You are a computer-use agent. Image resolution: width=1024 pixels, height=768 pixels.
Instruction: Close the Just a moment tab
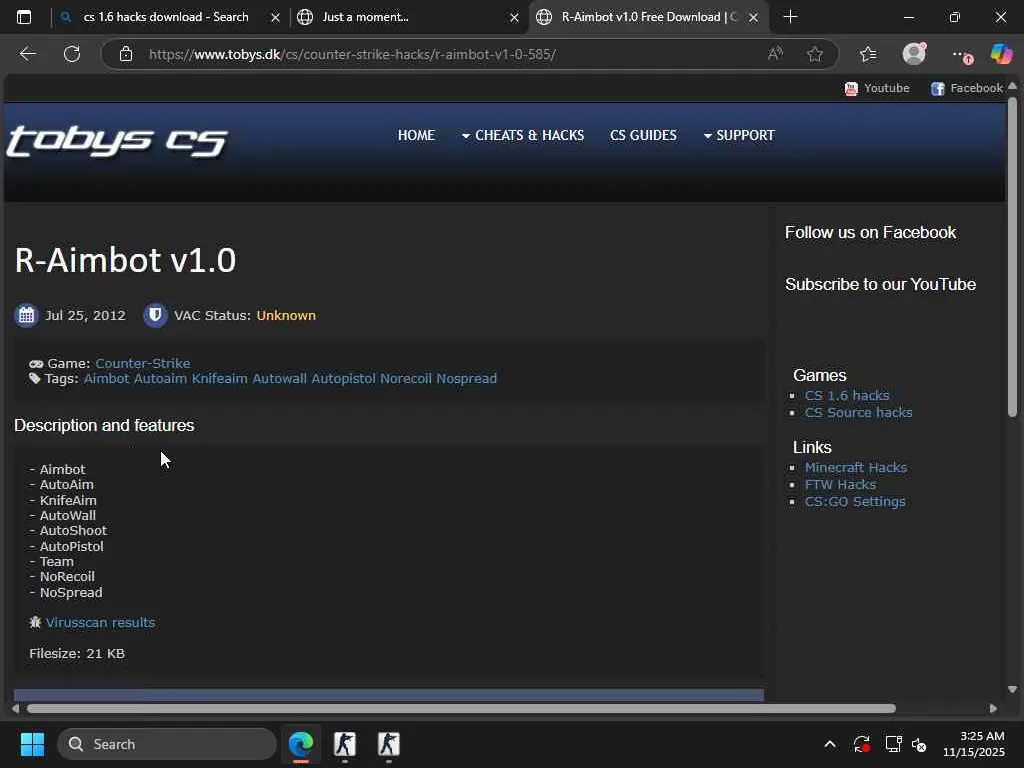[515, 18]
